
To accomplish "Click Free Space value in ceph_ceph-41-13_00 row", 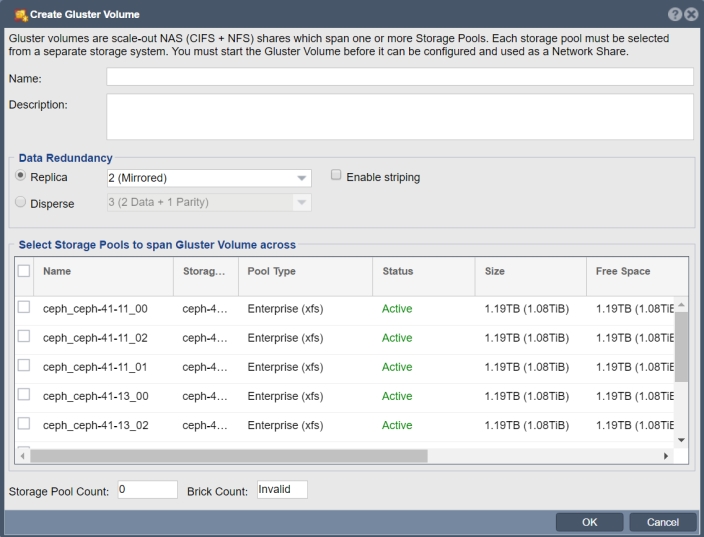I will (x=635, y=396).
